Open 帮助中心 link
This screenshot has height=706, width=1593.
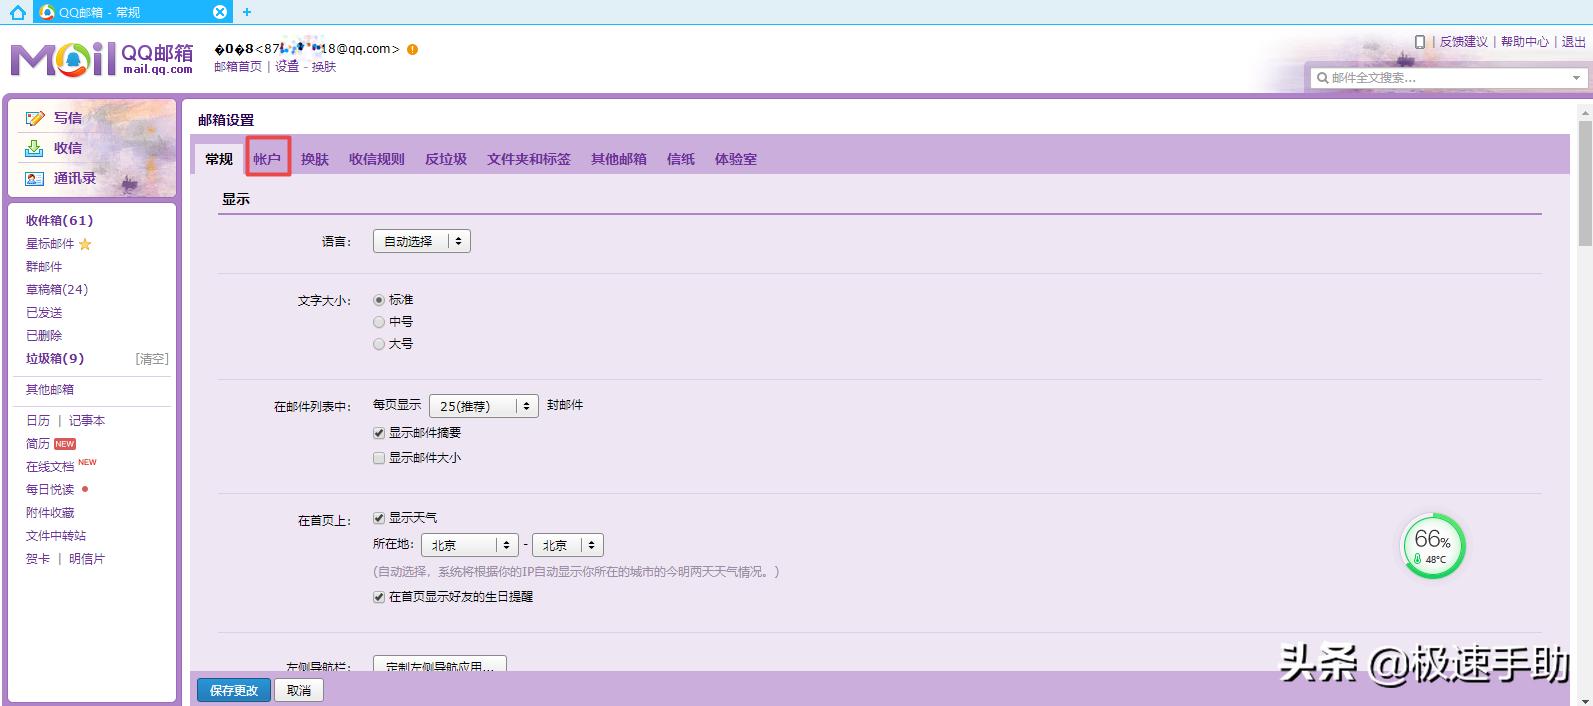(x=1525, y=42)
